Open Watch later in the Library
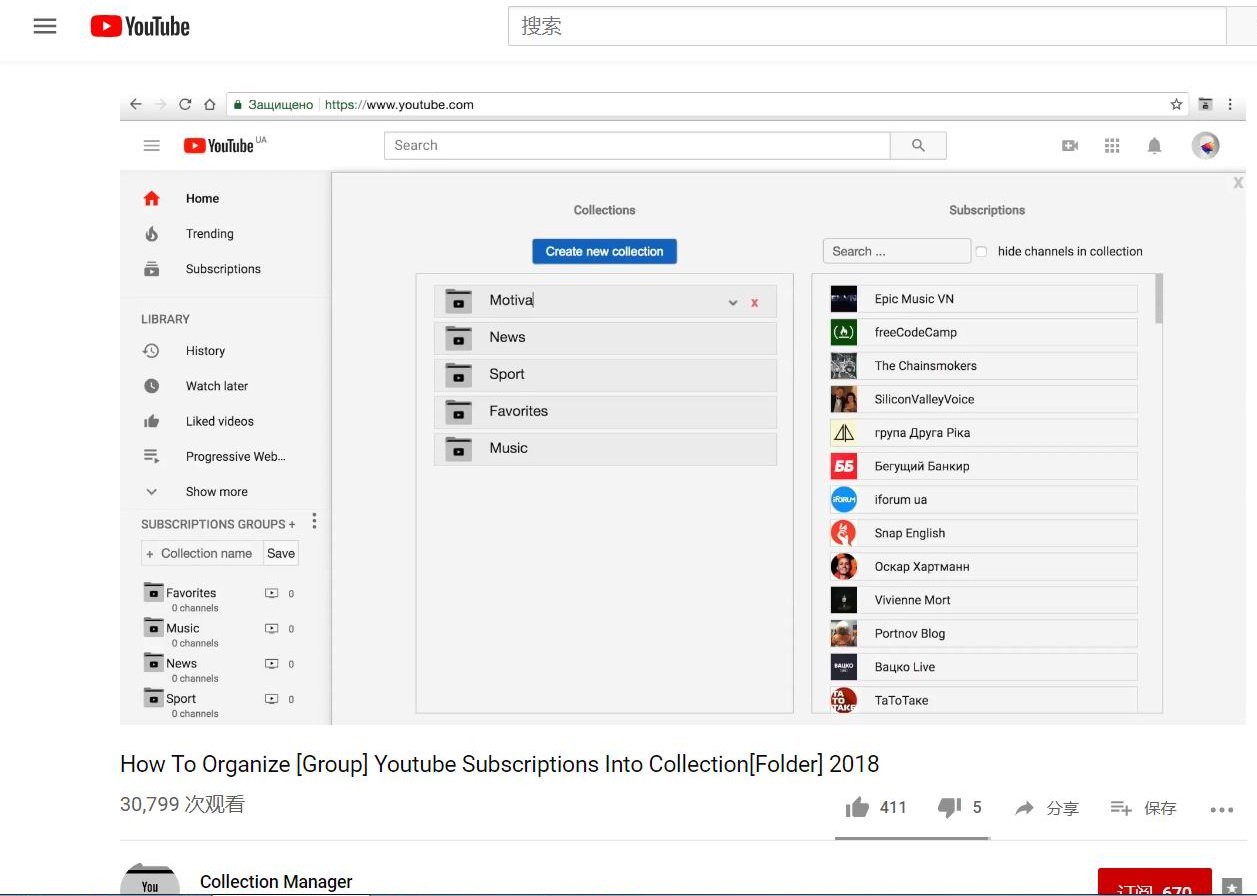The image size is (1257, 896). coord(216,386)
